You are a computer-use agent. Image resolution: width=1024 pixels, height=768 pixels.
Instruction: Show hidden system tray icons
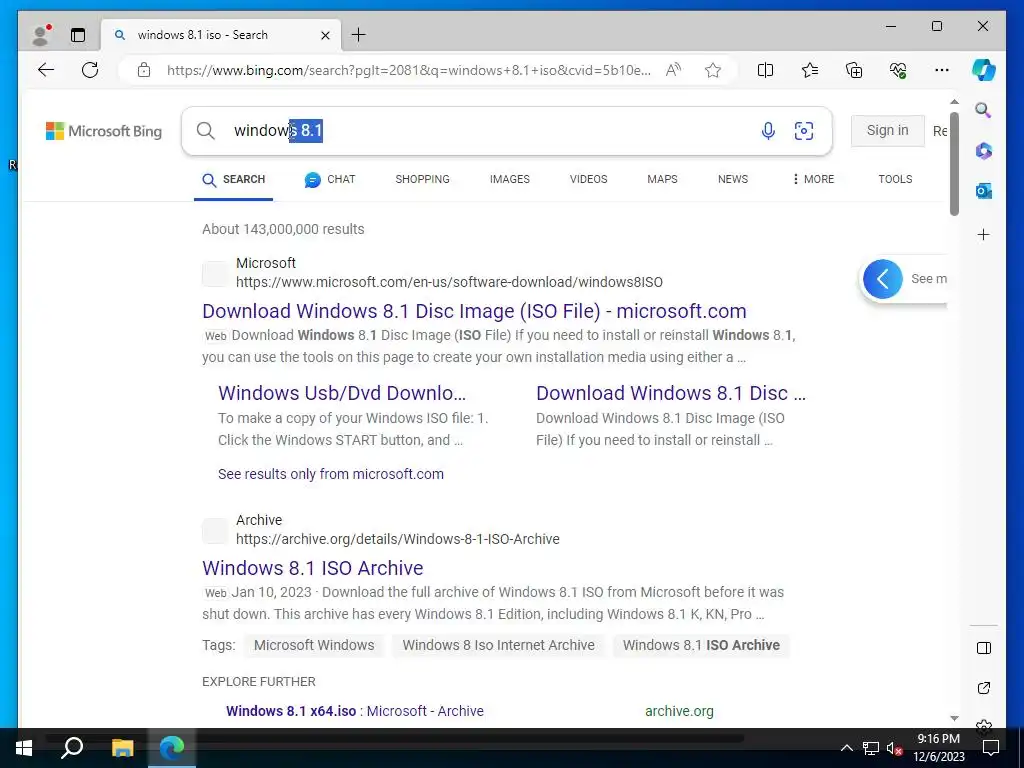point(846,748)
